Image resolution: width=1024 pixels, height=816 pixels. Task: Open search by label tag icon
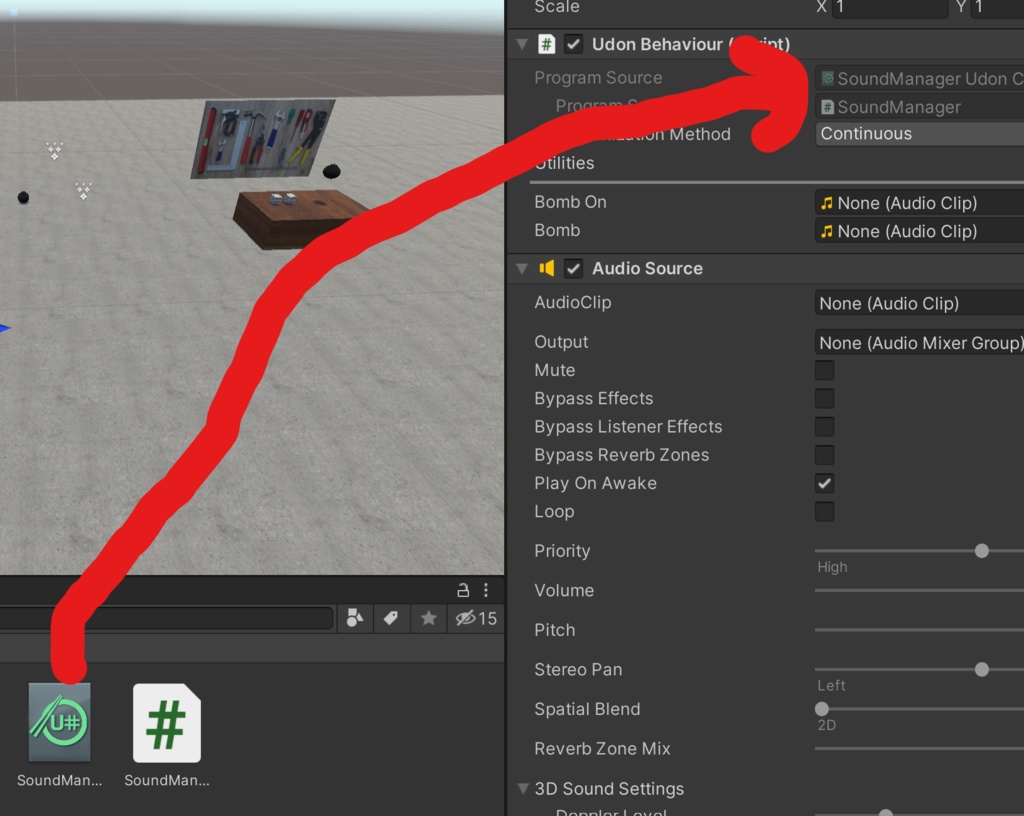tap(391, 618)
